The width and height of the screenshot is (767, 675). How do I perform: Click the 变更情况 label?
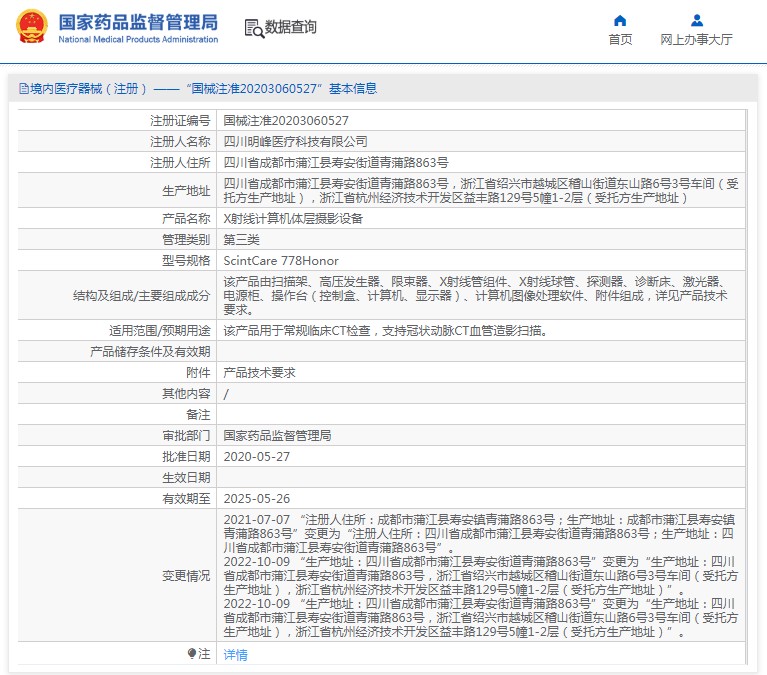point(186,576)
